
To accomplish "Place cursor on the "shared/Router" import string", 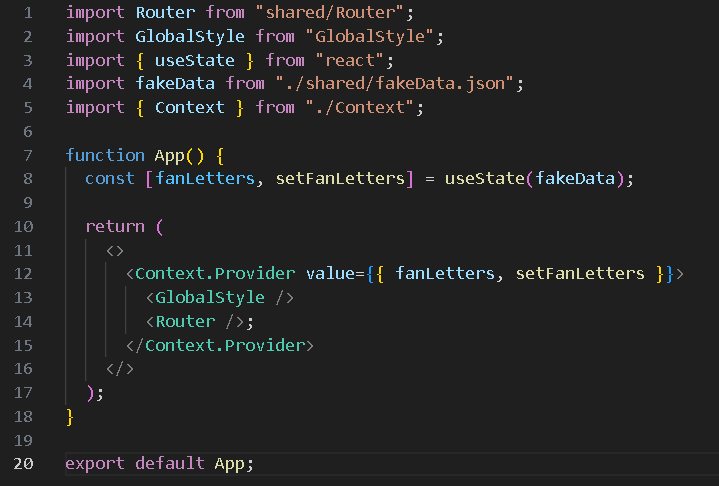I will 330,13.
